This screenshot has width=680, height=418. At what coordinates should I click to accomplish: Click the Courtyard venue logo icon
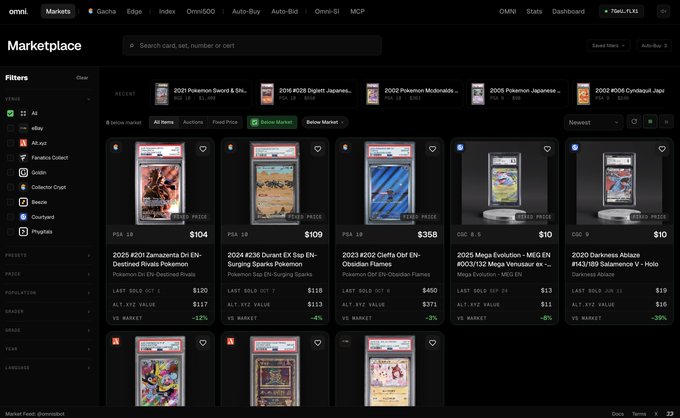[23, 216]
